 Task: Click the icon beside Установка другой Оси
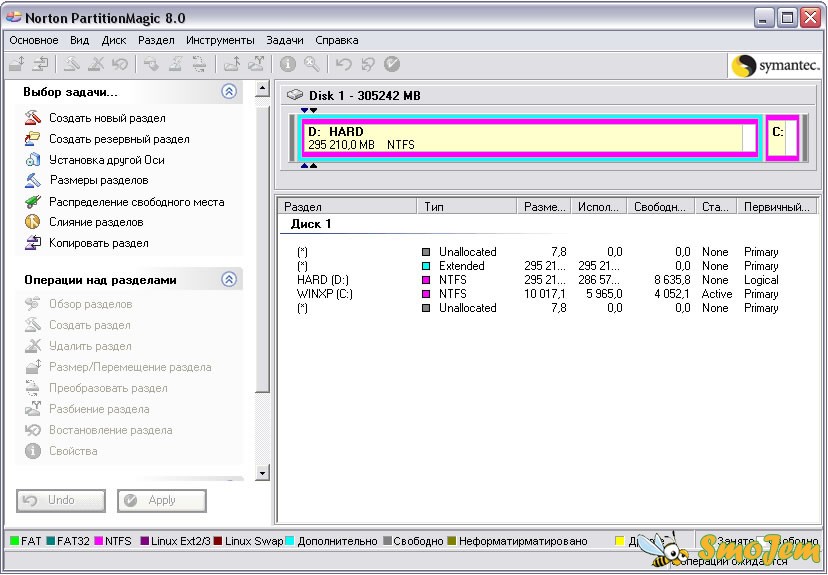point(33,159)
